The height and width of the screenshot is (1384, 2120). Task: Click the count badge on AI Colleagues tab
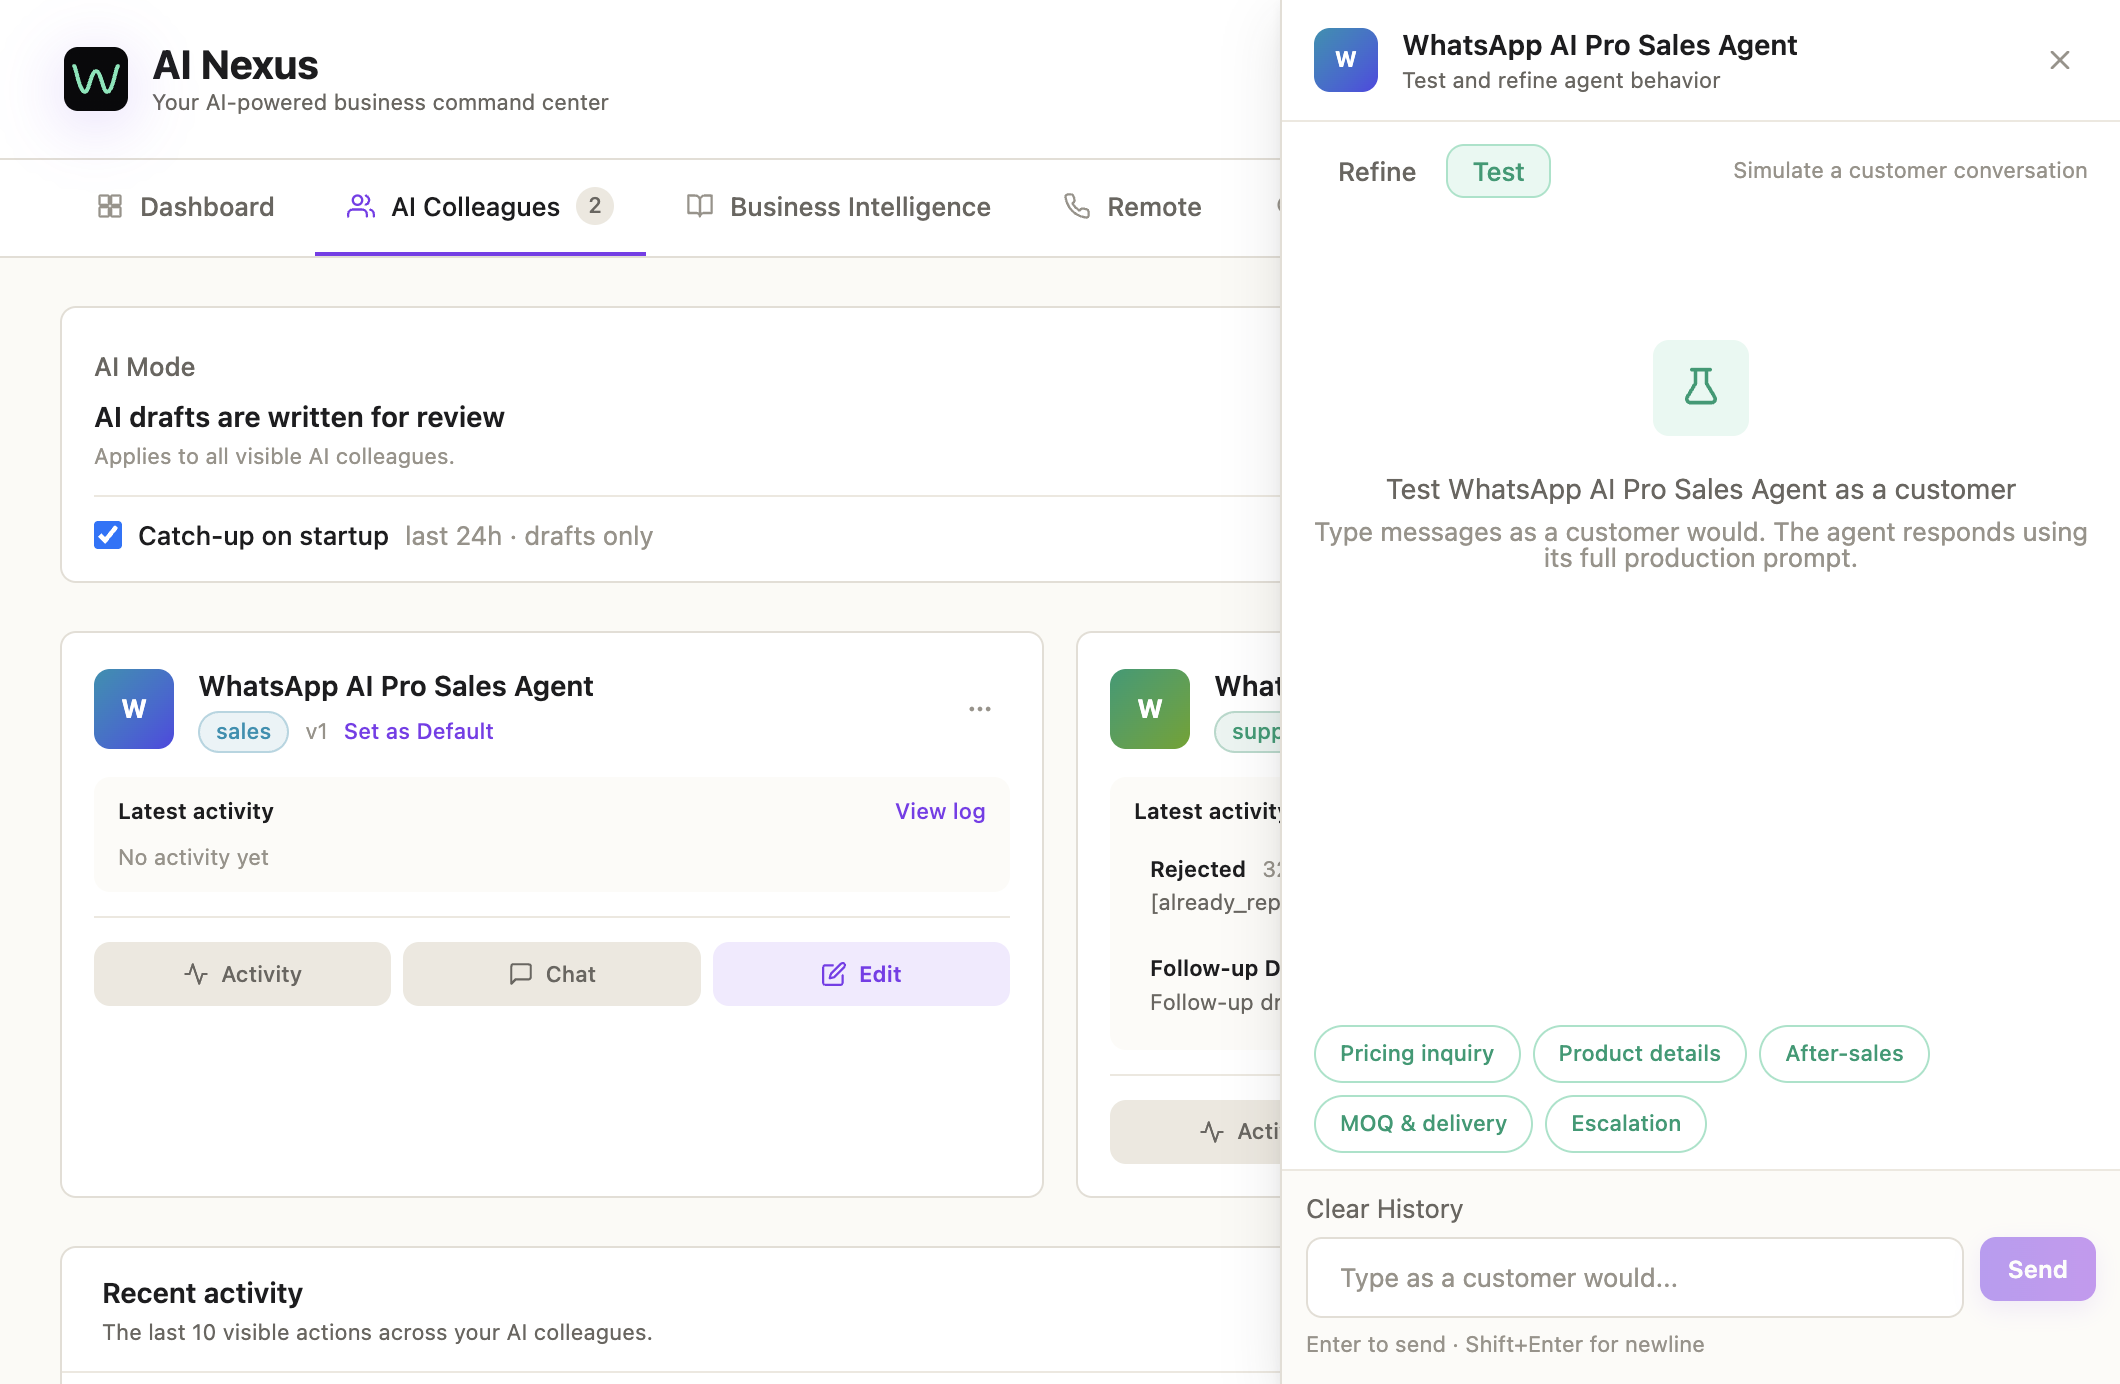[x=595, y=206]
